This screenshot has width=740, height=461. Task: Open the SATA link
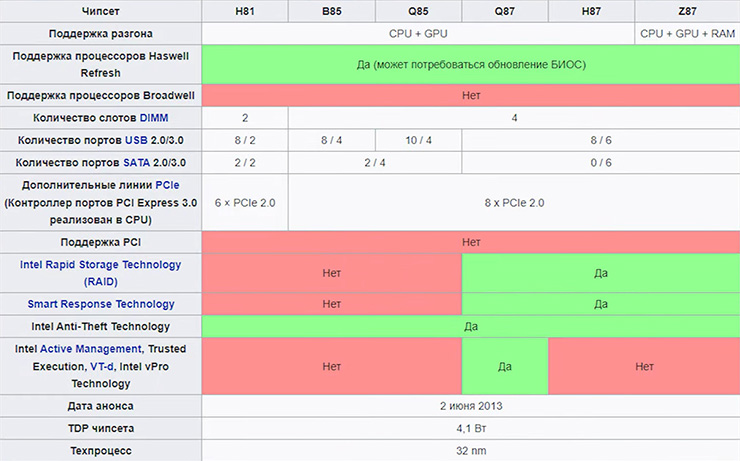pos(136,163)
